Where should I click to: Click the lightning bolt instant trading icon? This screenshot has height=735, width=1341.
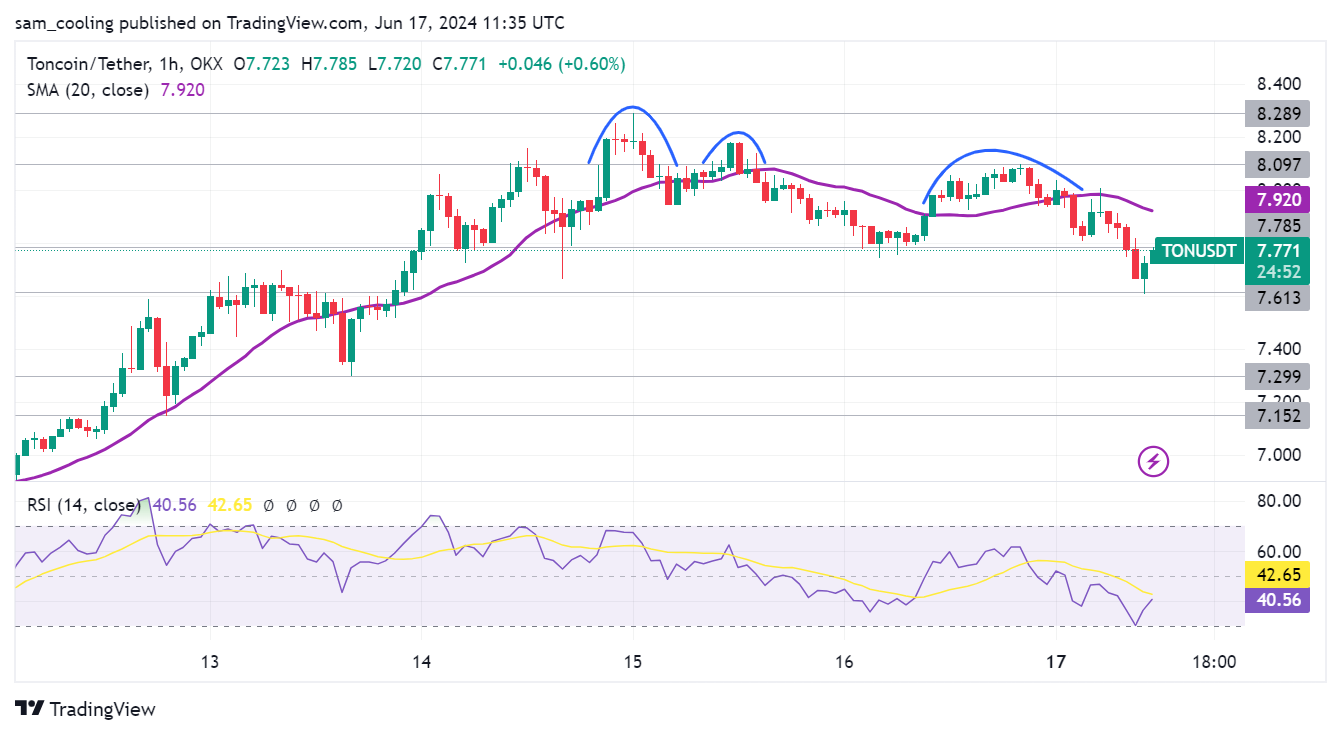pyautogui.click(x=1152, y=462)
